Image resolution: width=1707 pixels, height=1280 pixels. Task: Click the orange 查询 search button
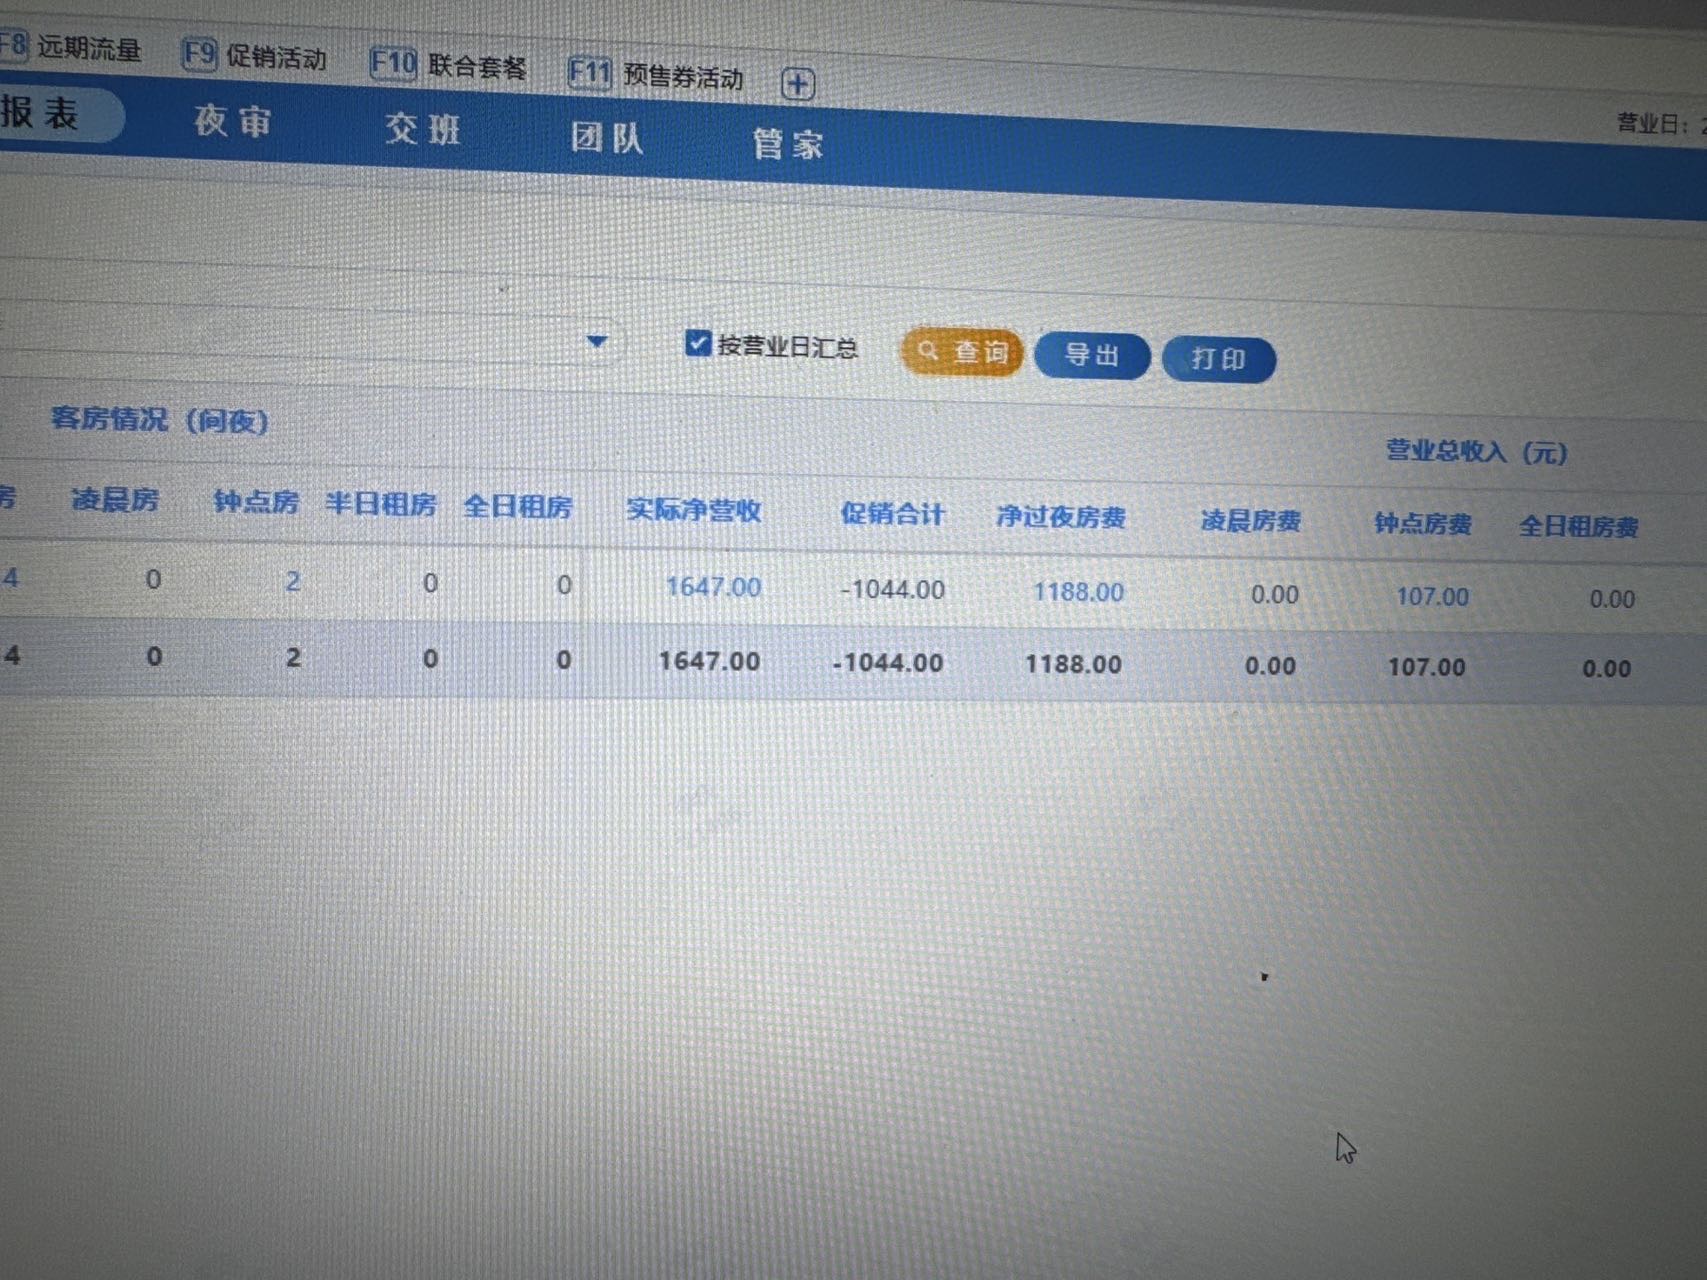tap(962, 352)
